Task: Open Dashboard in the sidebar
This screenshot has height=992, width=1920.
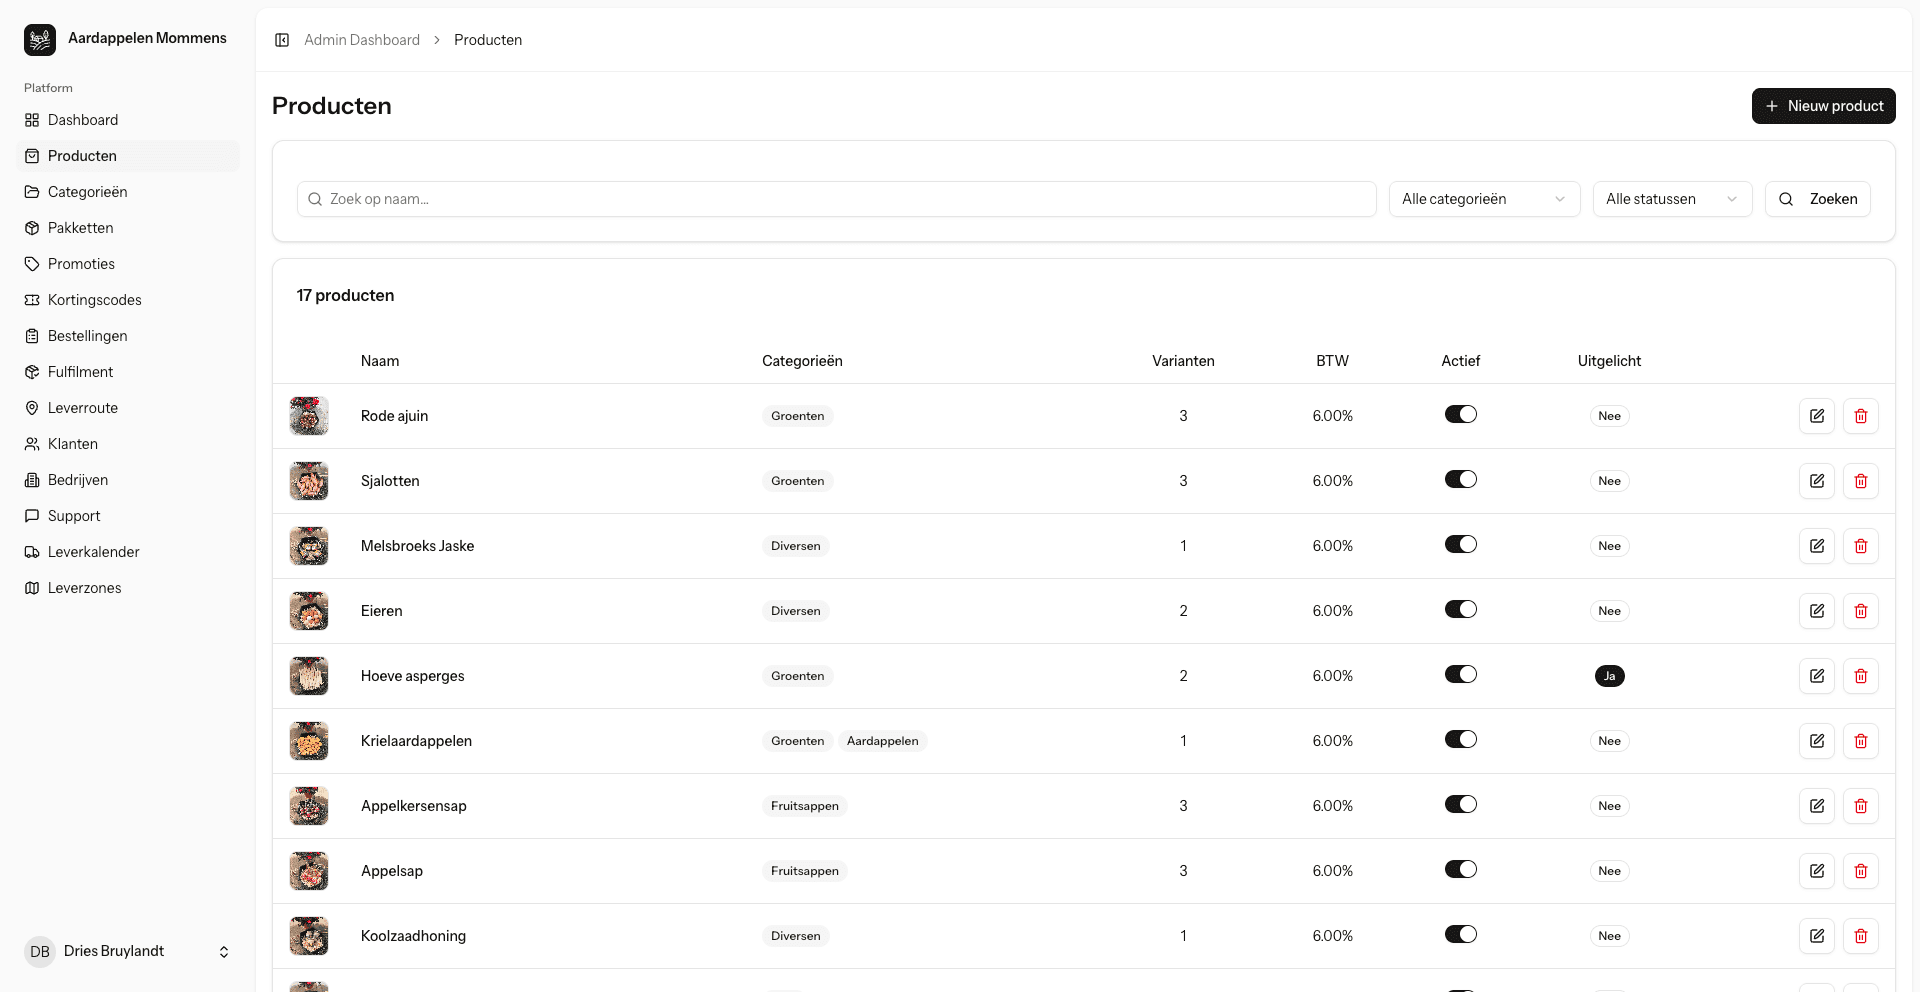Action: (x=128, y=120)
